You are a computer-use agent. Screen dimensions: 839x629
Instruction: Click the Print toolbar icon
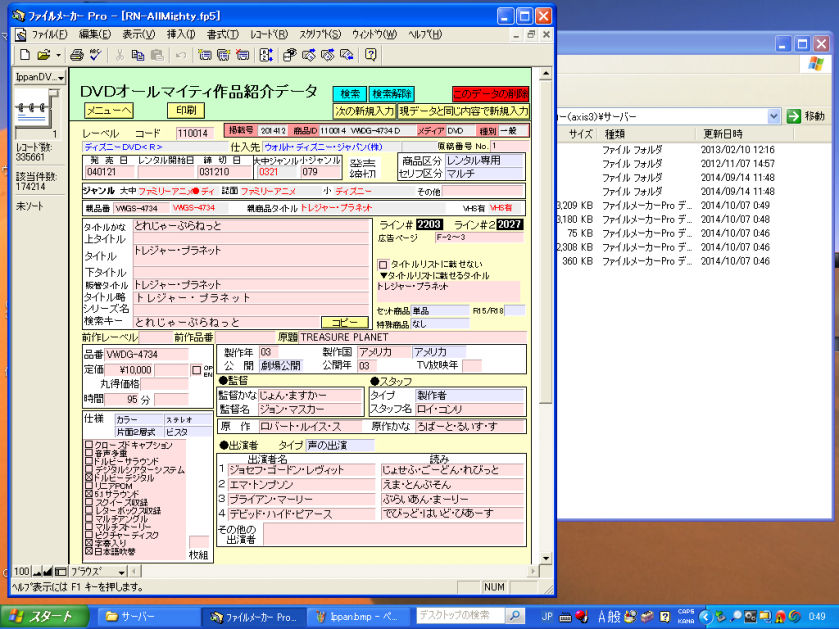pyautogui.click(x=77, y=55)
